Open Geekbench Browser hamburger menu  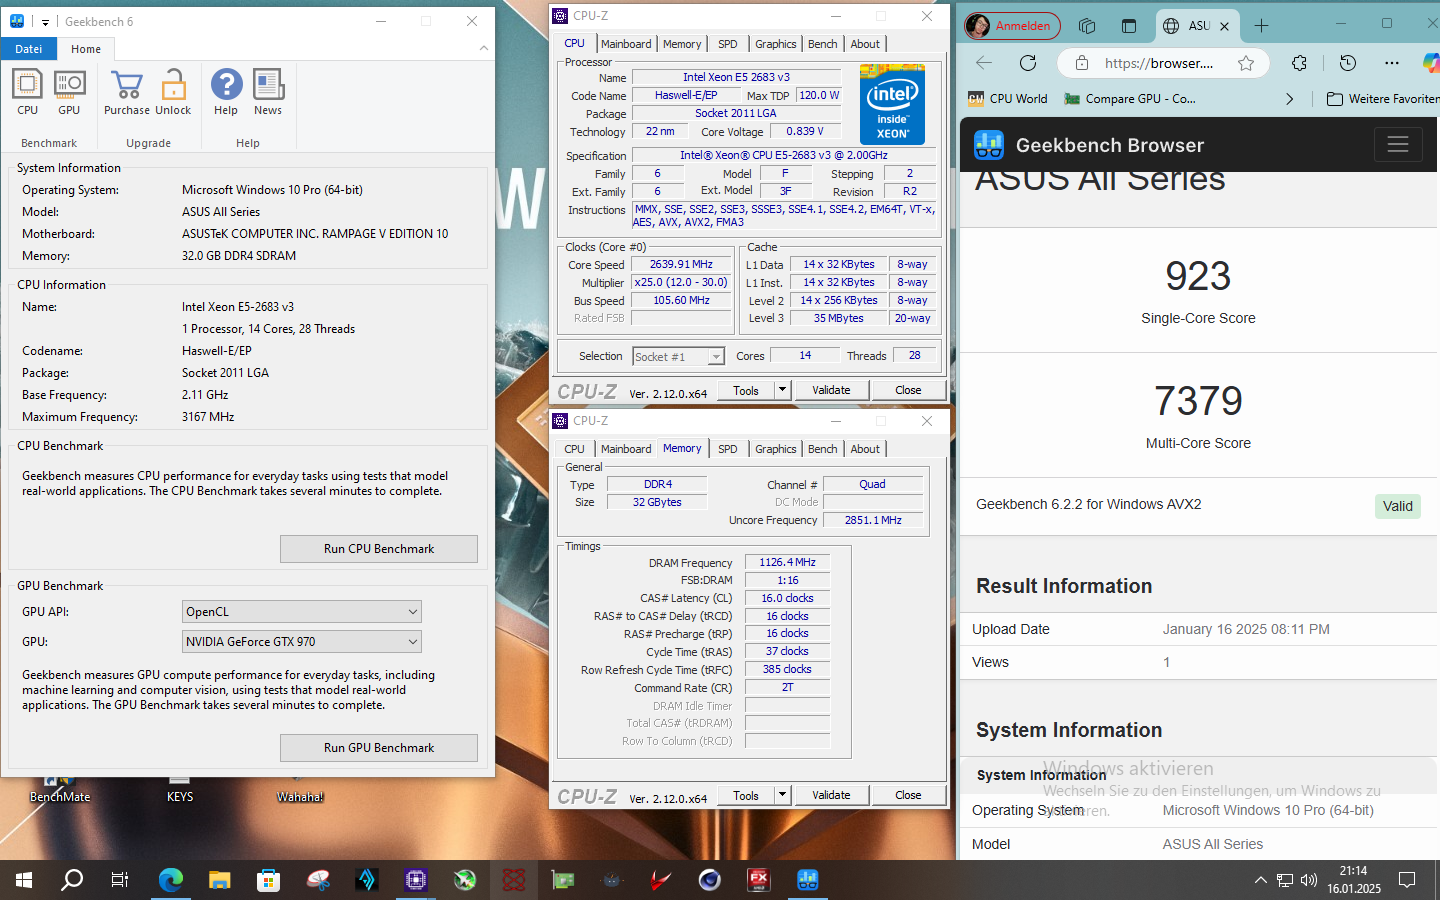1398,145
